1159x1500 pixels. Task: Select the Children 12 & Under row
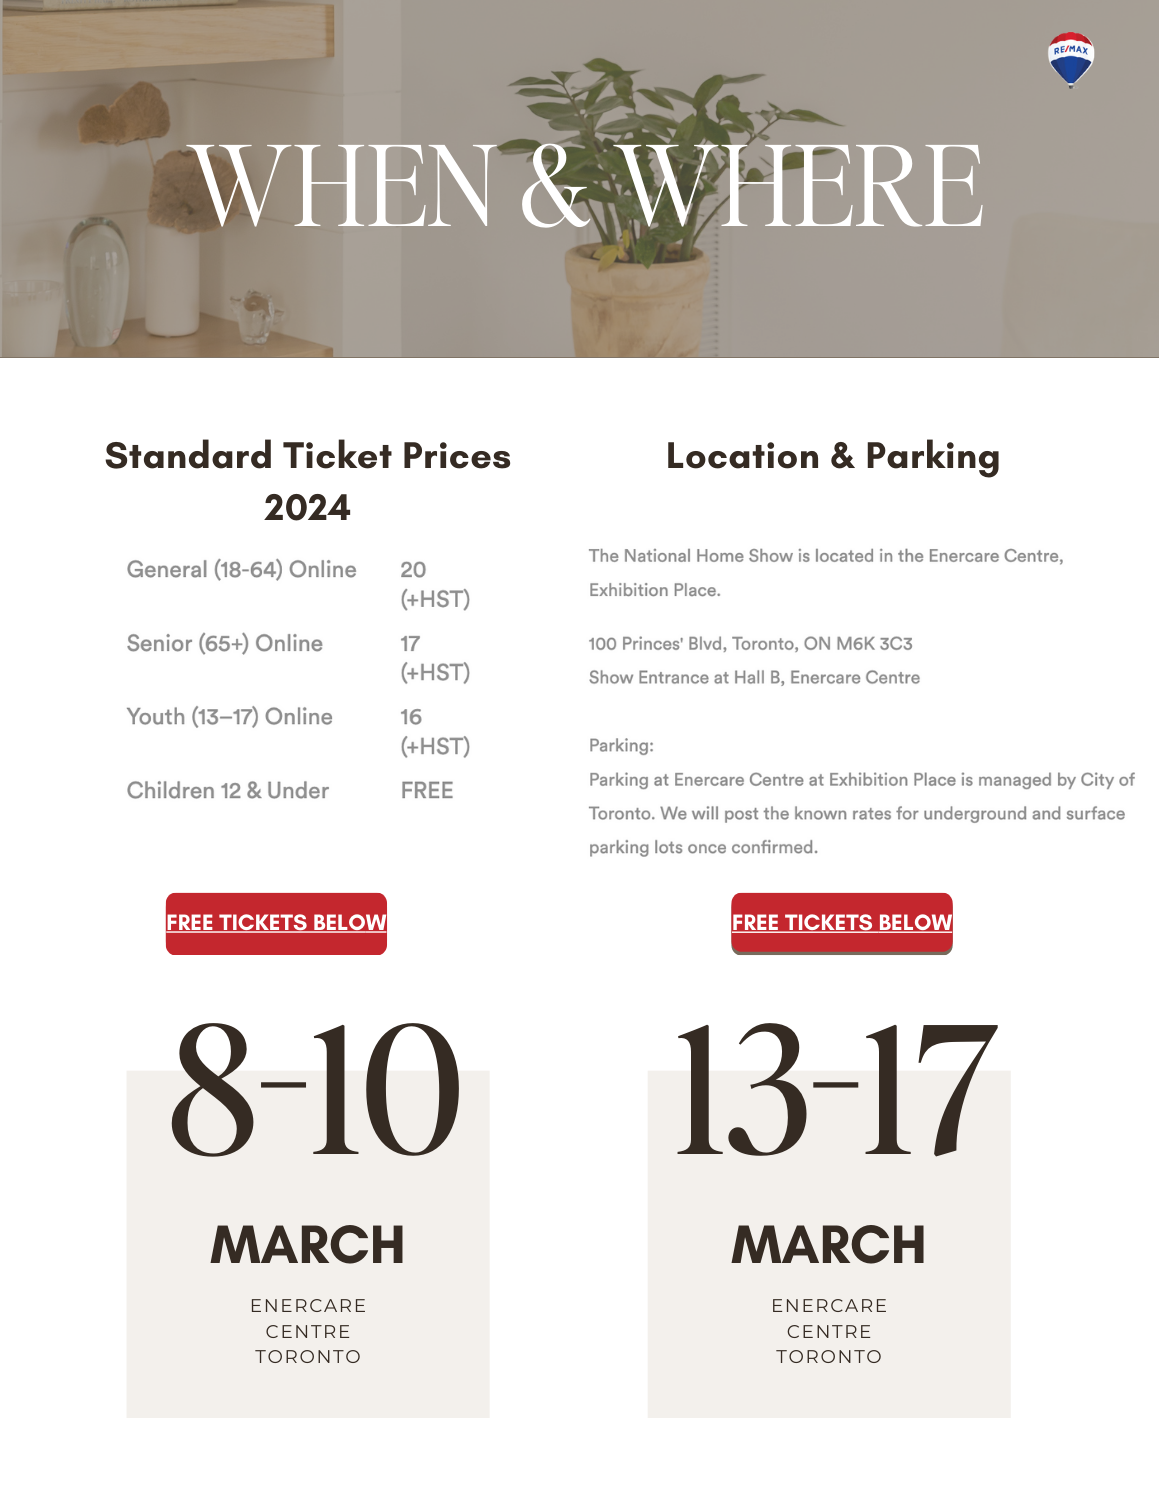(x=291, y=790)
